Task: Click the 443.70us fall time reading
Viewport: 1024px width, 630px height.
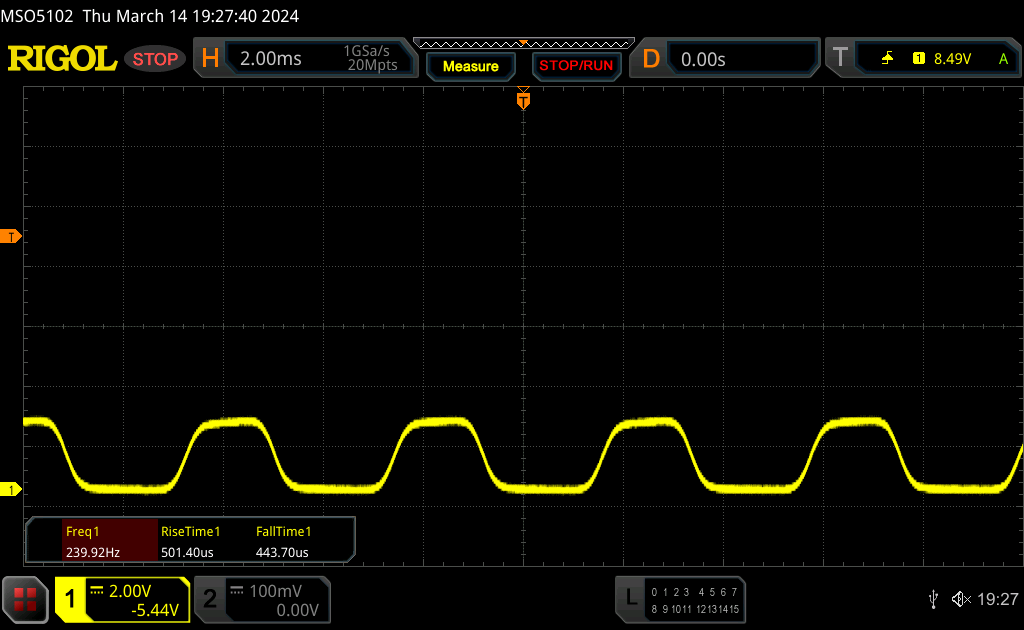Action: pyautogui.click(x=282, y=552)
